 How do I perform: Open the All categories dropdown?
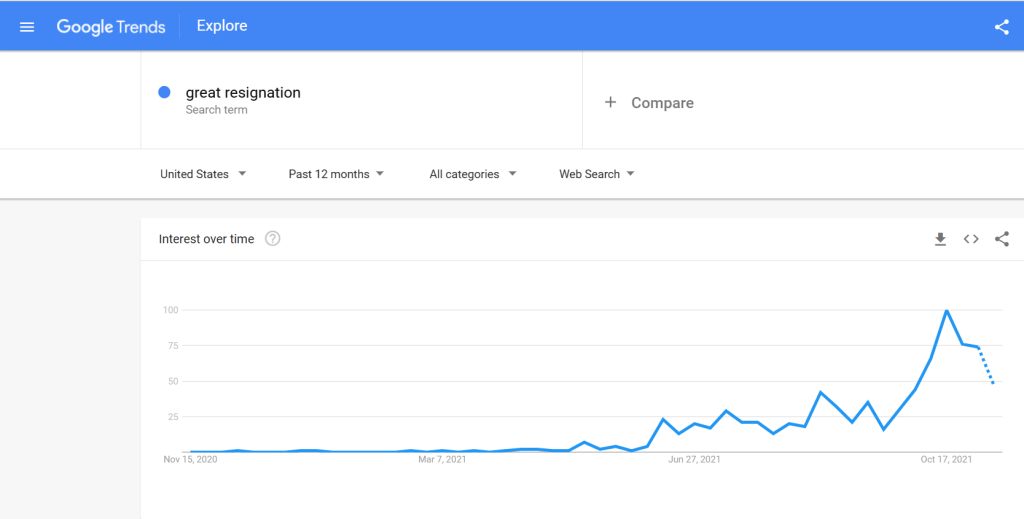pos(473,174)
